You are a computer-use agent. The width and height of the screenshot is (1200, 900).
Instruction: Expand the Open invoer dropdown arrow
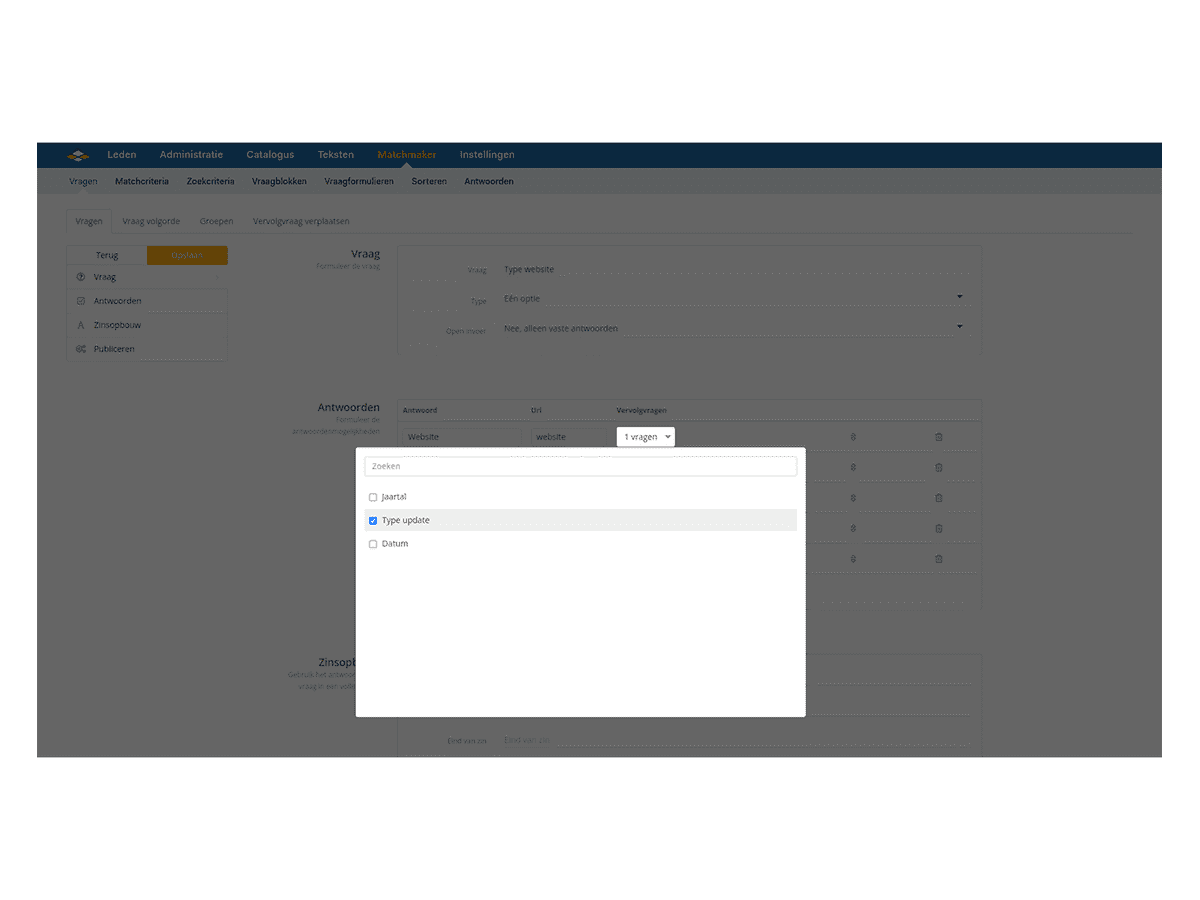(x=959, y=327)
